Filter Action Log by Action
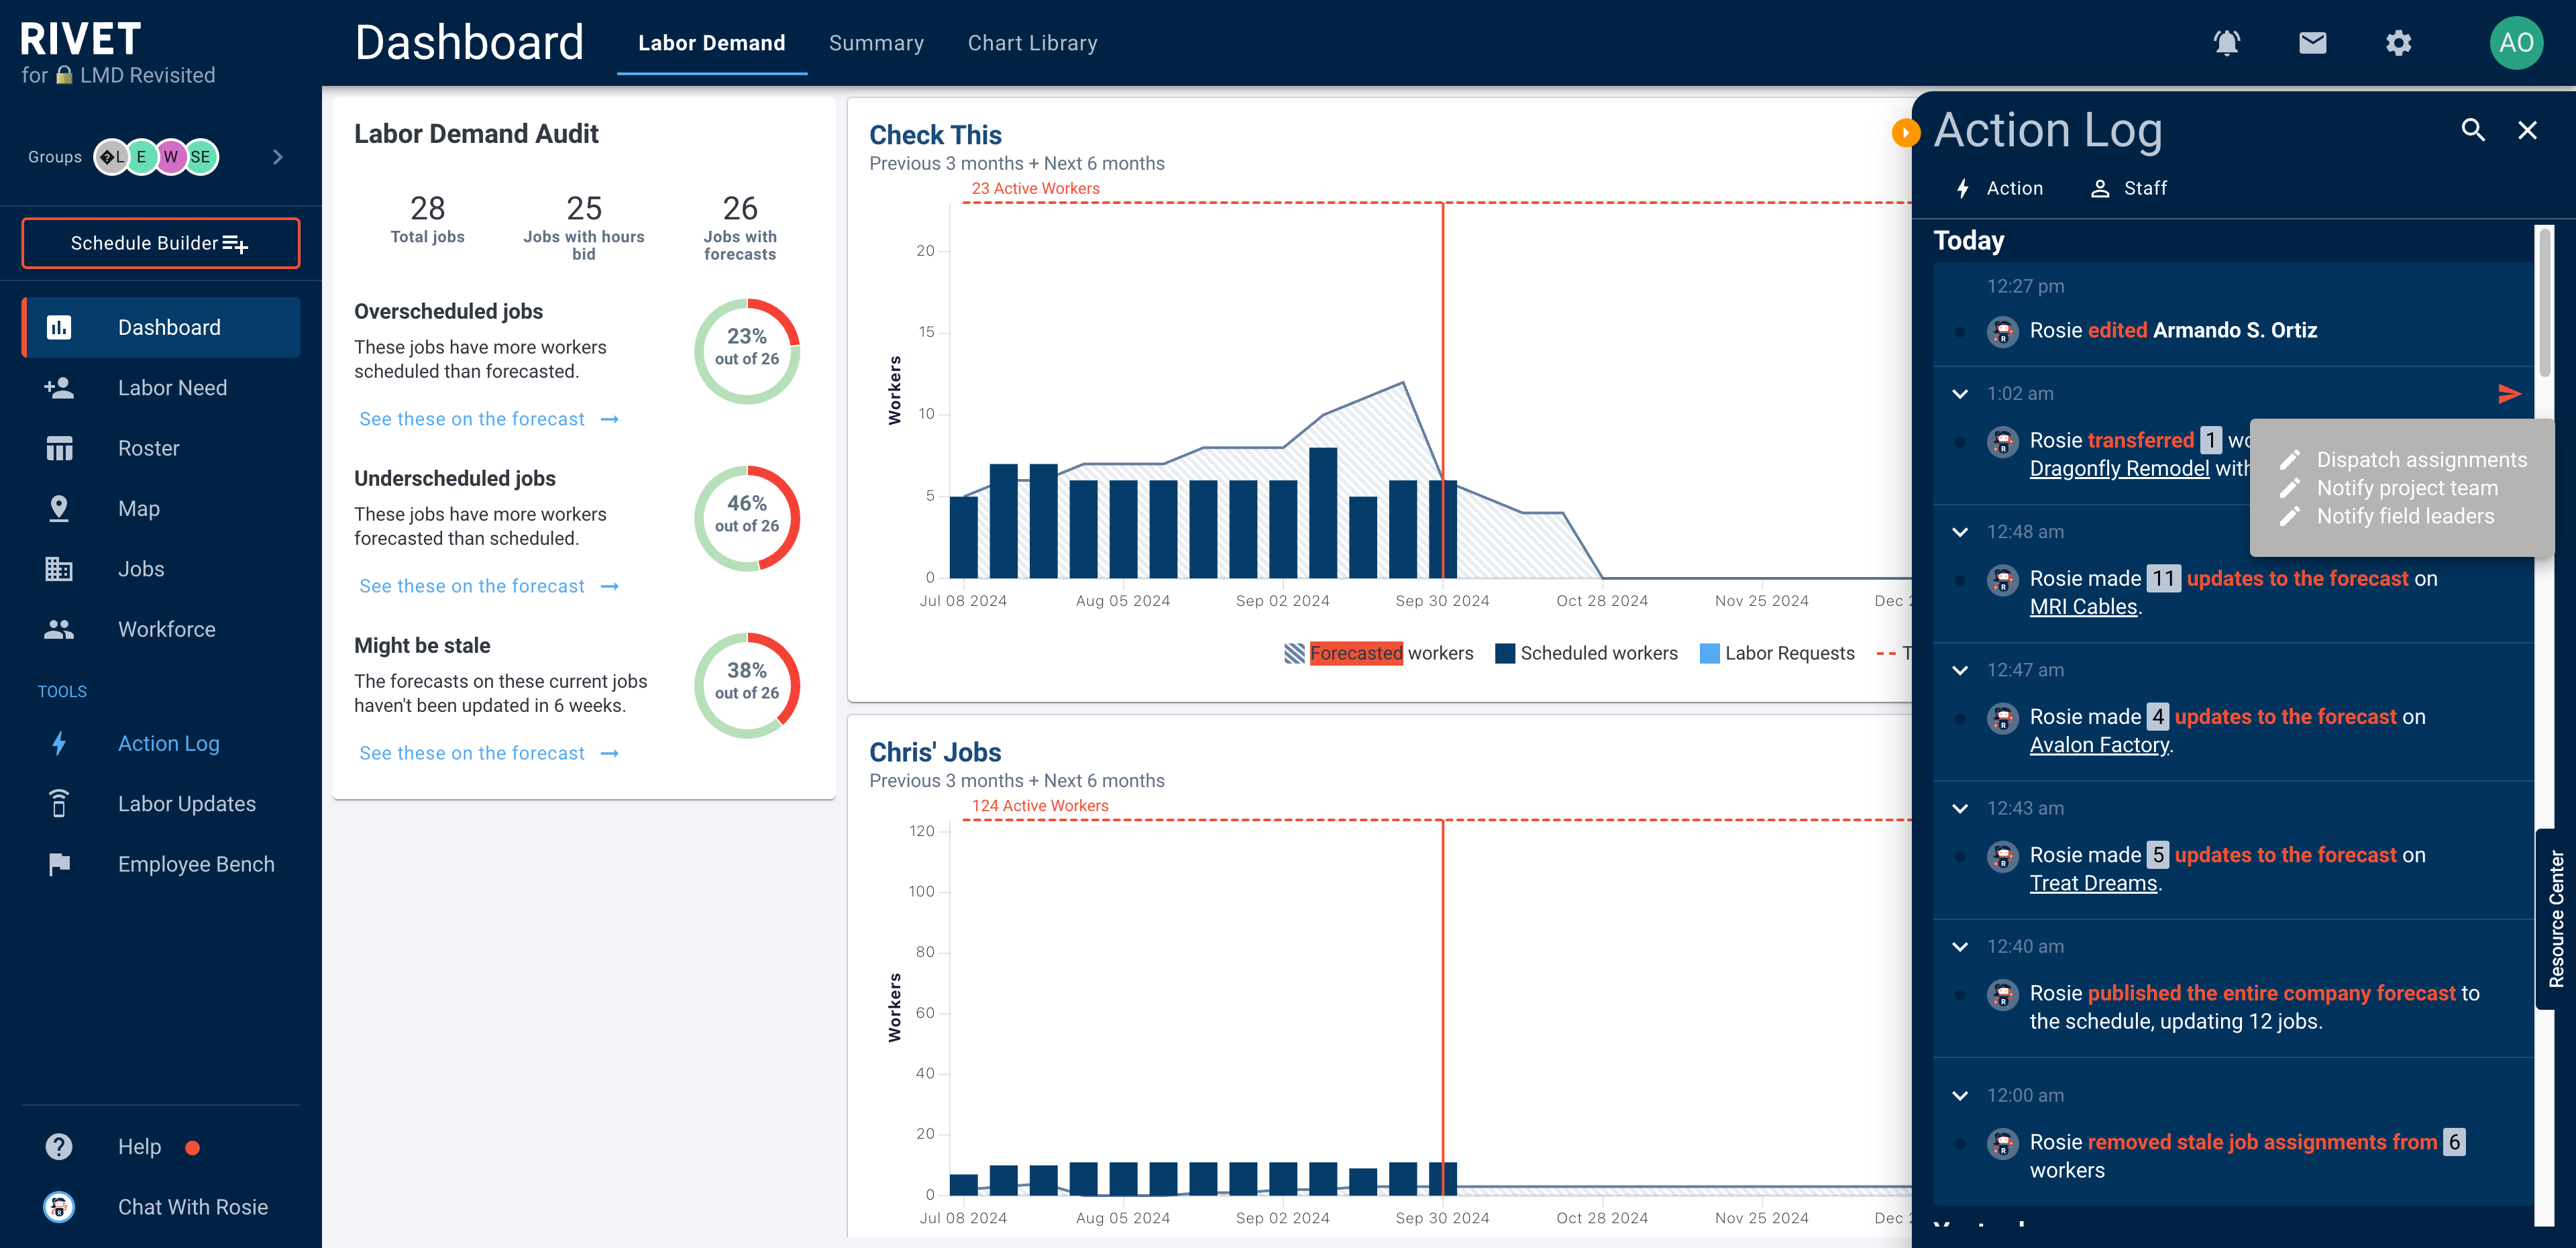This screenshot has width=2576, height=1248. [x=2000, y=188]
